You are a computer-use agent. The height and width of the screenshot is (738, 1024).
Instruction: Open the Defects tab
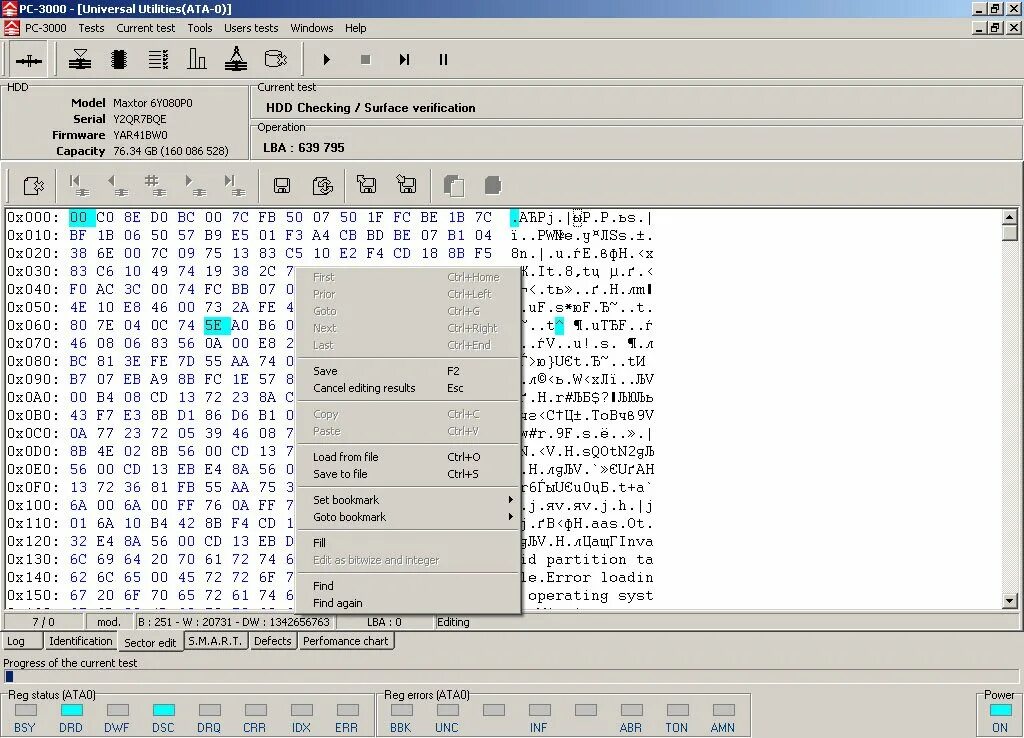(272, 641)
